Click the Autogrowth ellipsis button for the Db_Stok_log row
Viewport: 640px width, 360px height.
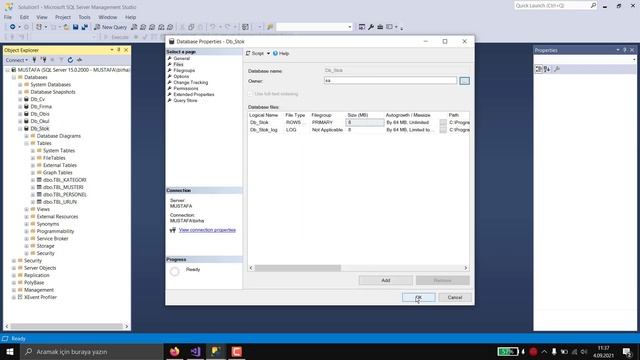tap(443, 130)
